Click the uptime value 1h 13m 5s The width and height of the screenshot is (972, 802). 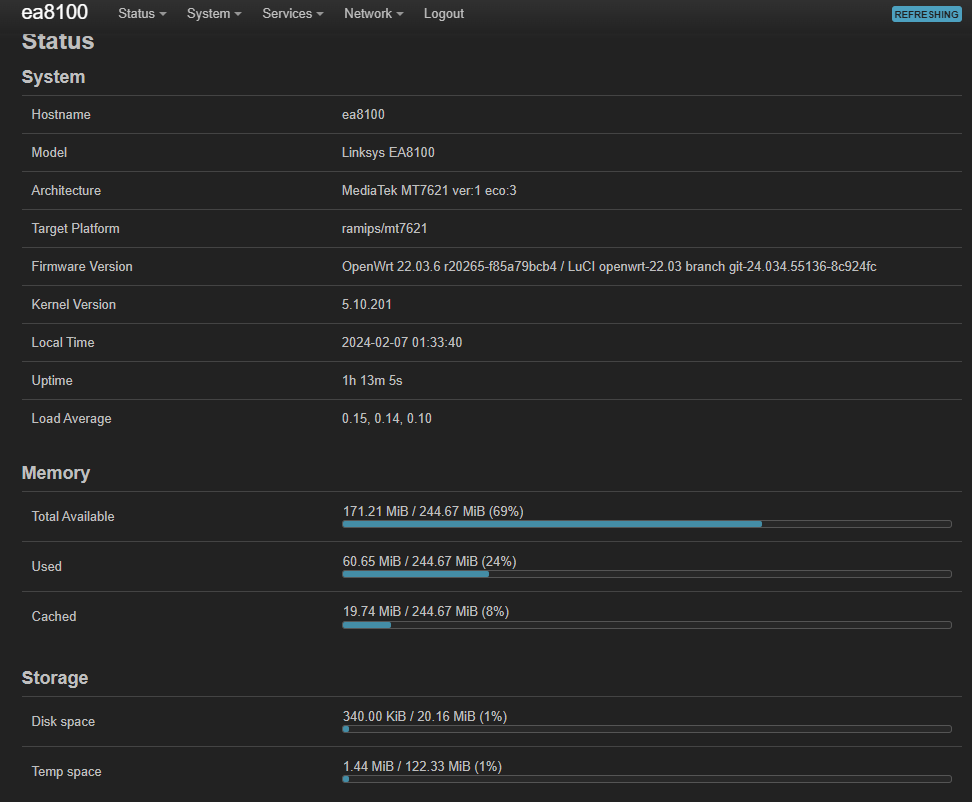point(372,381)
